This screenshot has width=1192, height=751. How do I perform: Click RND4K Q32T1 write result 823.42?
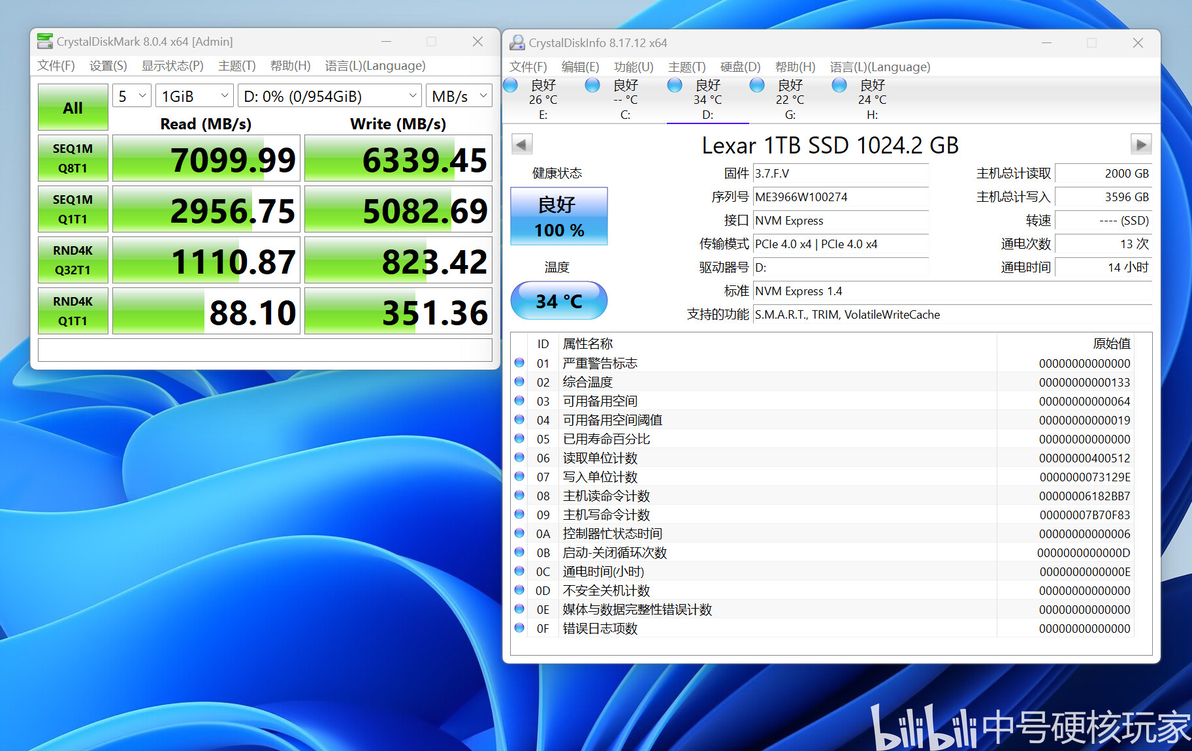pos(398,260)
